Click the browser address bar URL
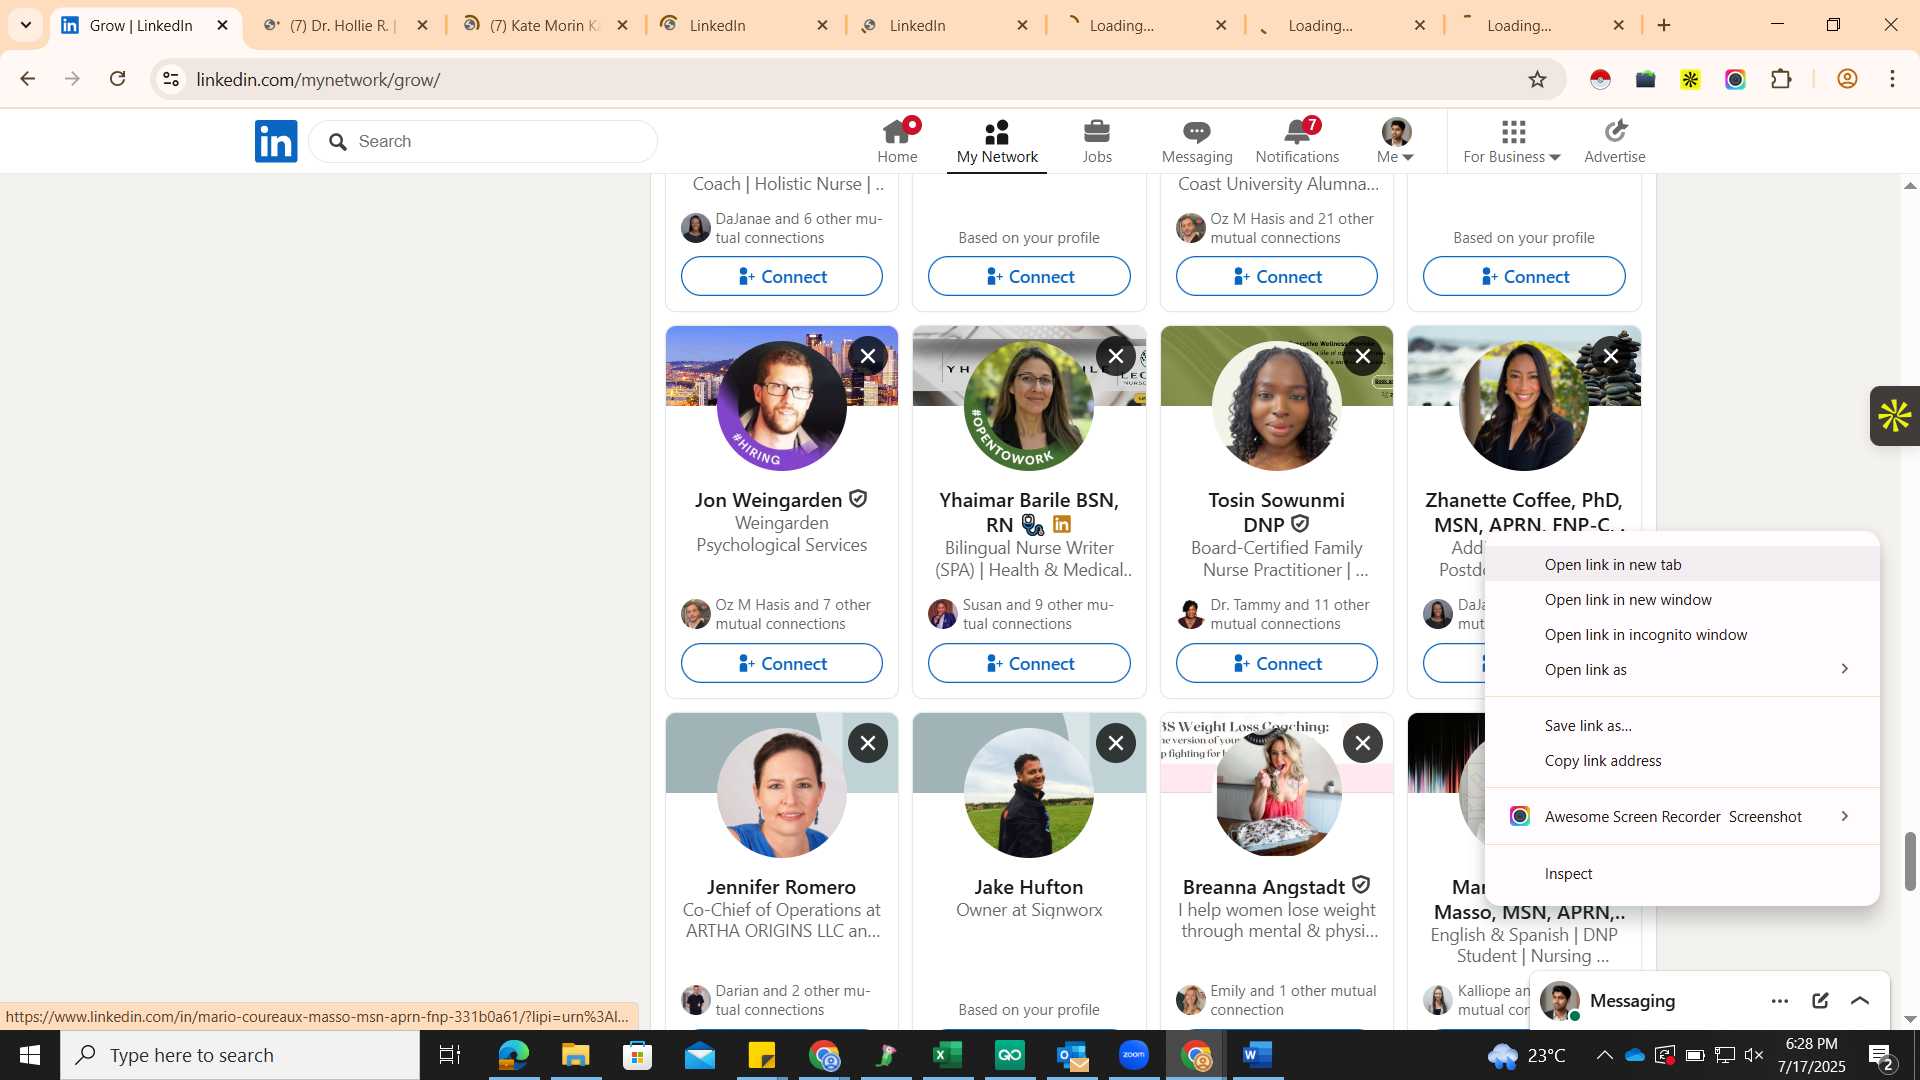Viewport: 1920px width, 1080px height. pyautogui.click(x=318, y=79)
